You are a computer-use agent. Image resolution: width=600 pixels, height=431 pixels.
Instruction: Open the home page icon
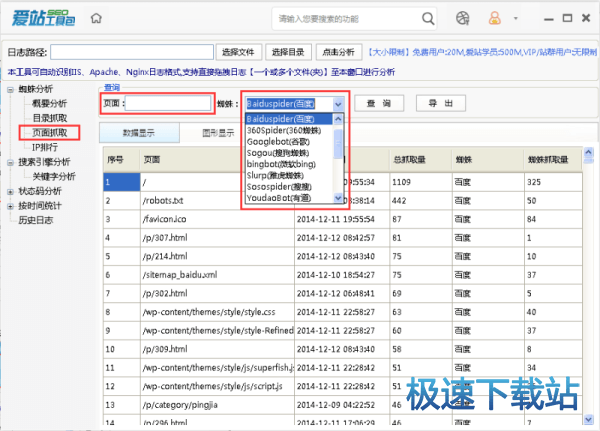tap(96, 18)
